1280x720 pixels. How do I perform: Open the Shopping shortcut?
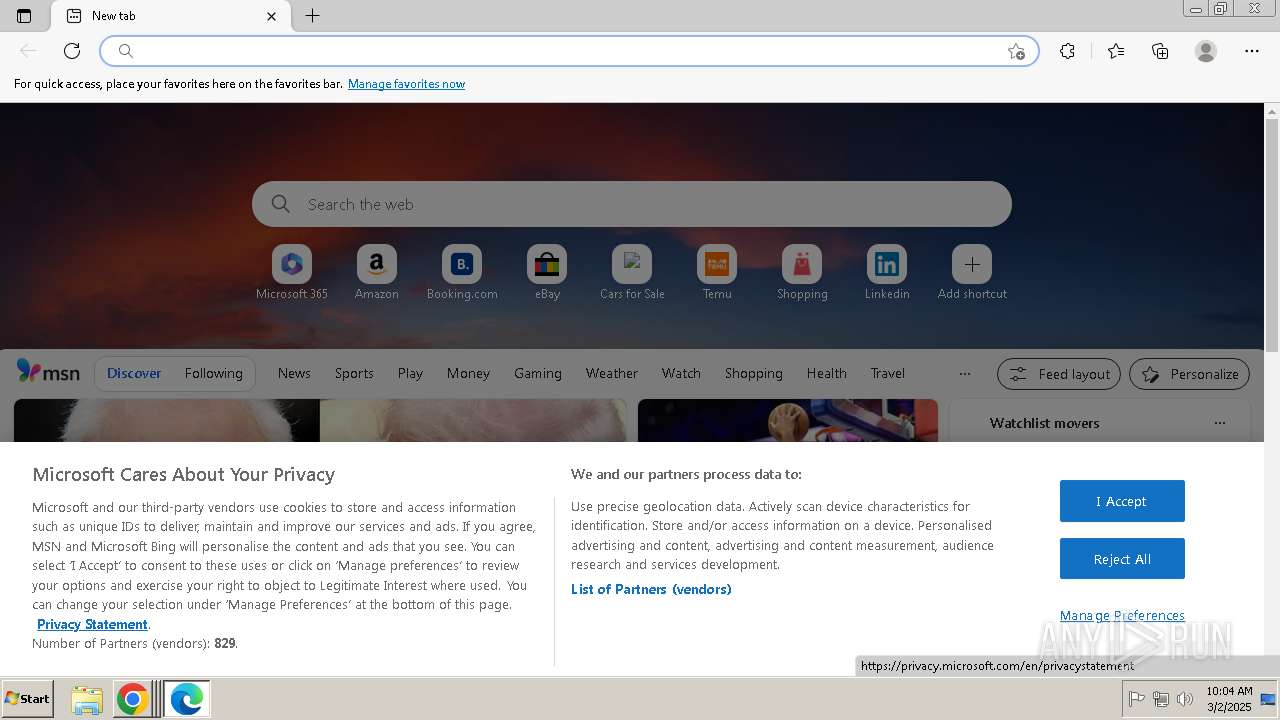[802, 272]
